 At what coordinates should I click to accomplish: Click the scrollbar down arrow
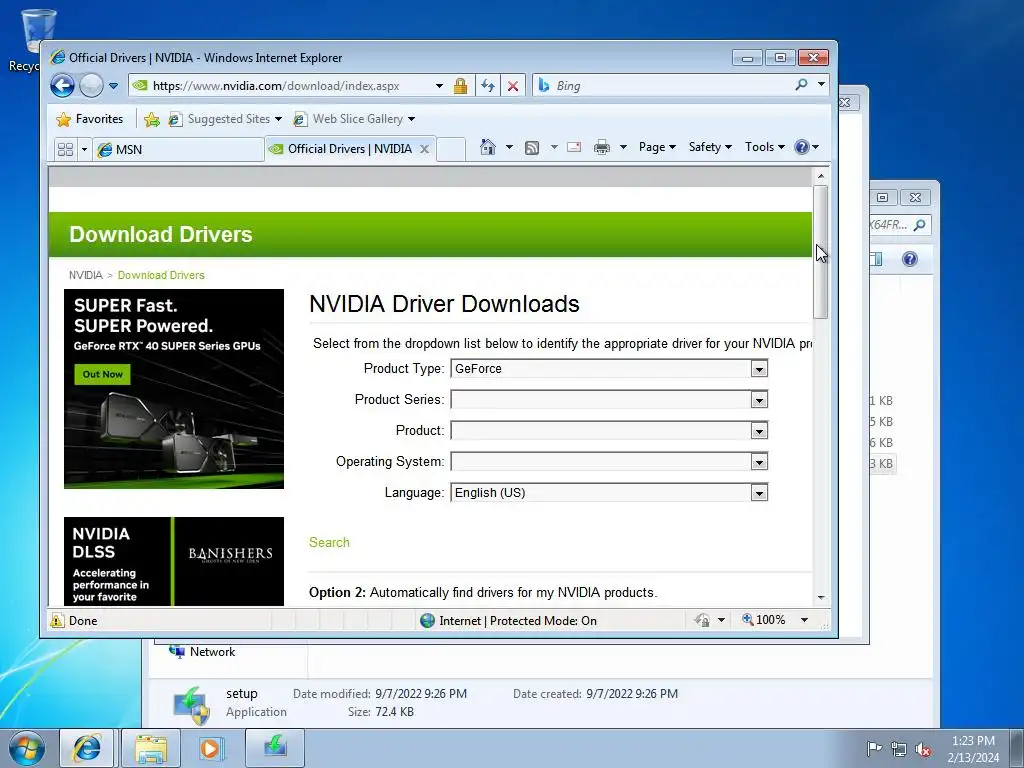click(821, 598)
